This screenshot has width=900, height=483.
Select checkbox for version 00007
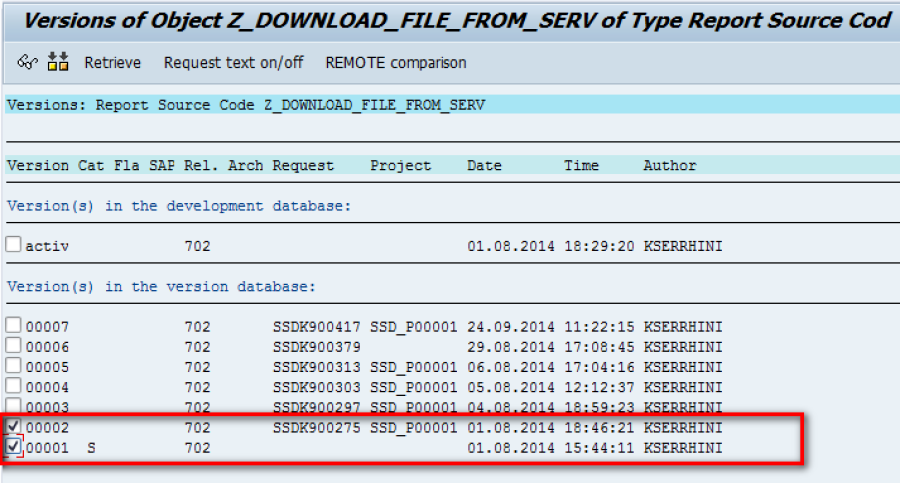[13, 325]
